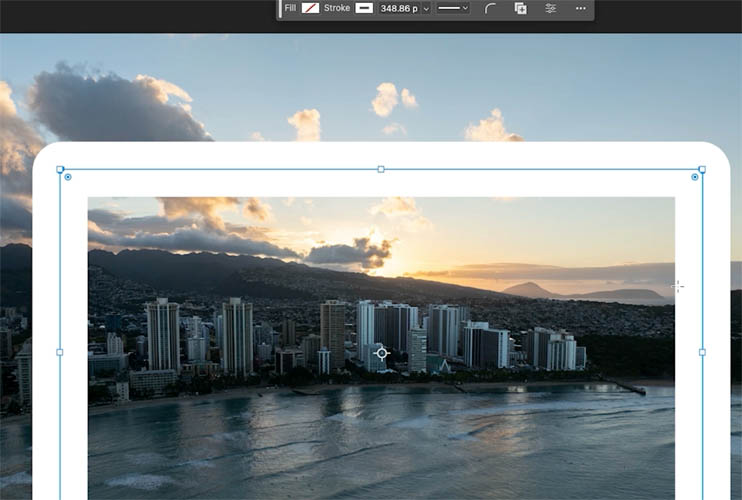The width and height of the screenshot is (742, 500).
Task: Click the top-left corner radius widget
Action: click(x=68, y=177)
